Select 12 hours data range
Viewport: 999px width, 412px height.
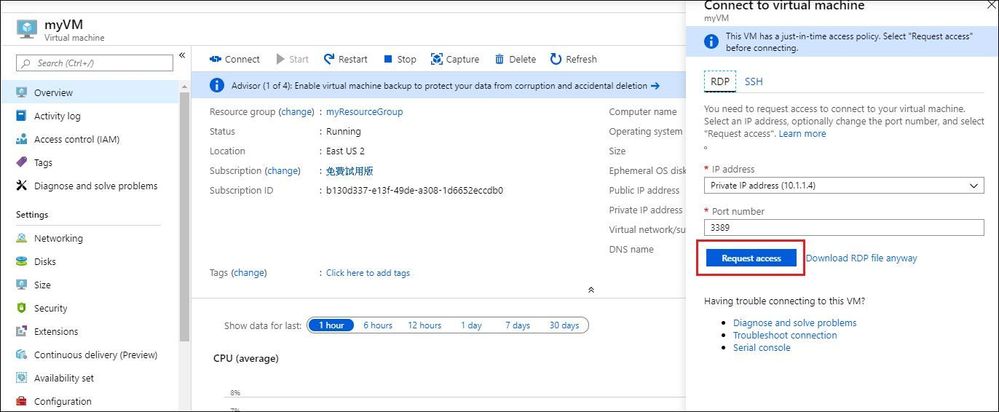[x=424, y=325]
